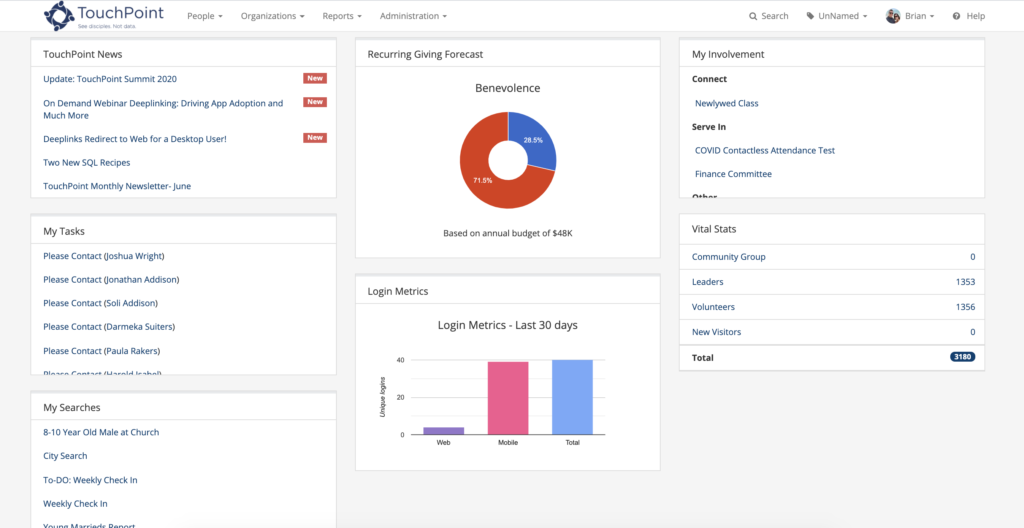The width and height of the screenshot is (1024, 528).
Task: Expand the People dropdown menu
Action: (205, 16)
